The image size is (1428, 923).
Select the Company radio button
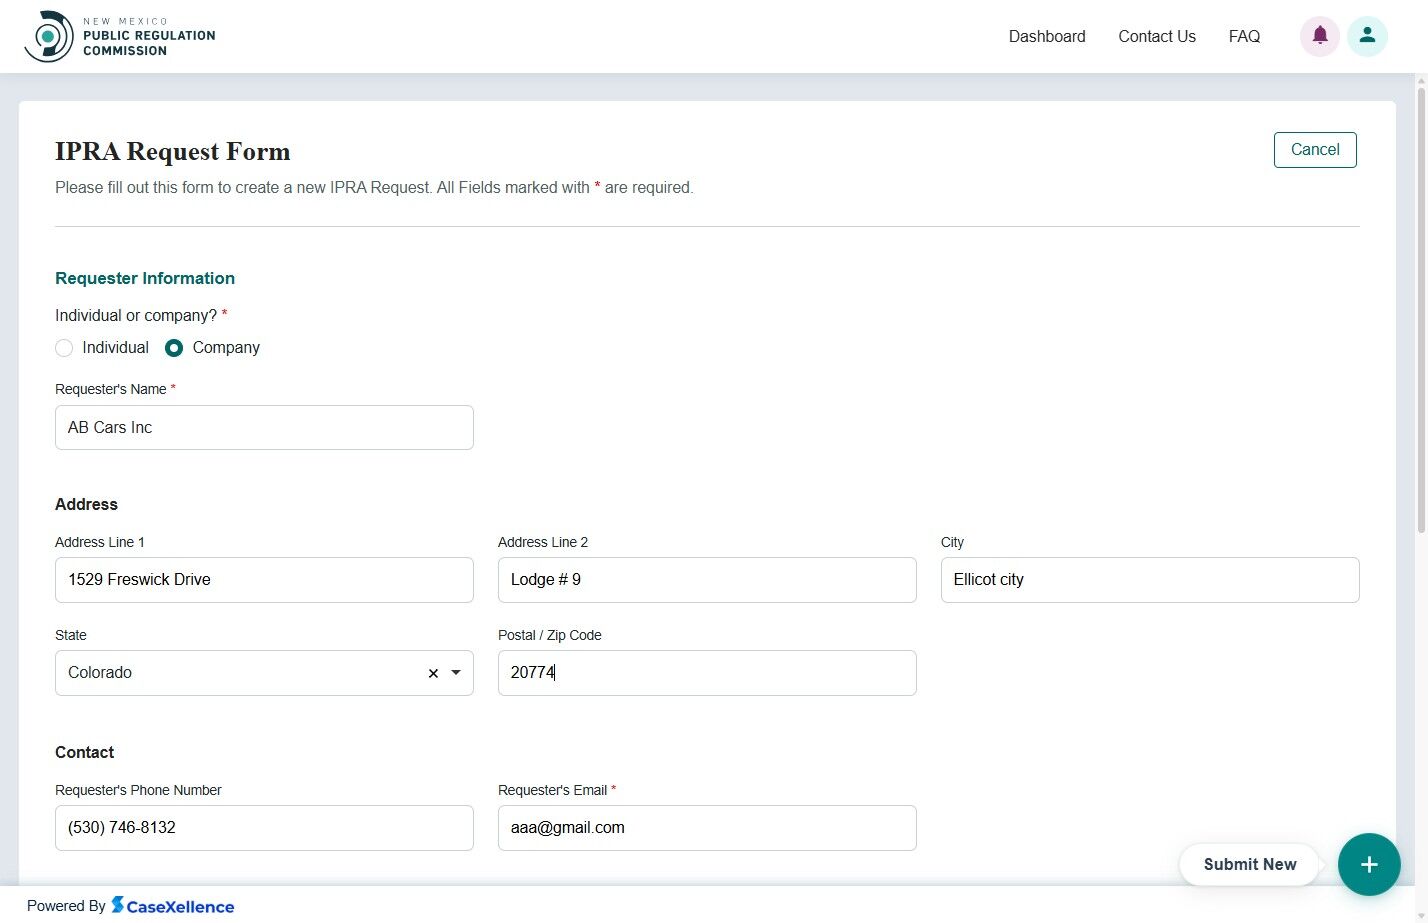click(x=174, y=348)
